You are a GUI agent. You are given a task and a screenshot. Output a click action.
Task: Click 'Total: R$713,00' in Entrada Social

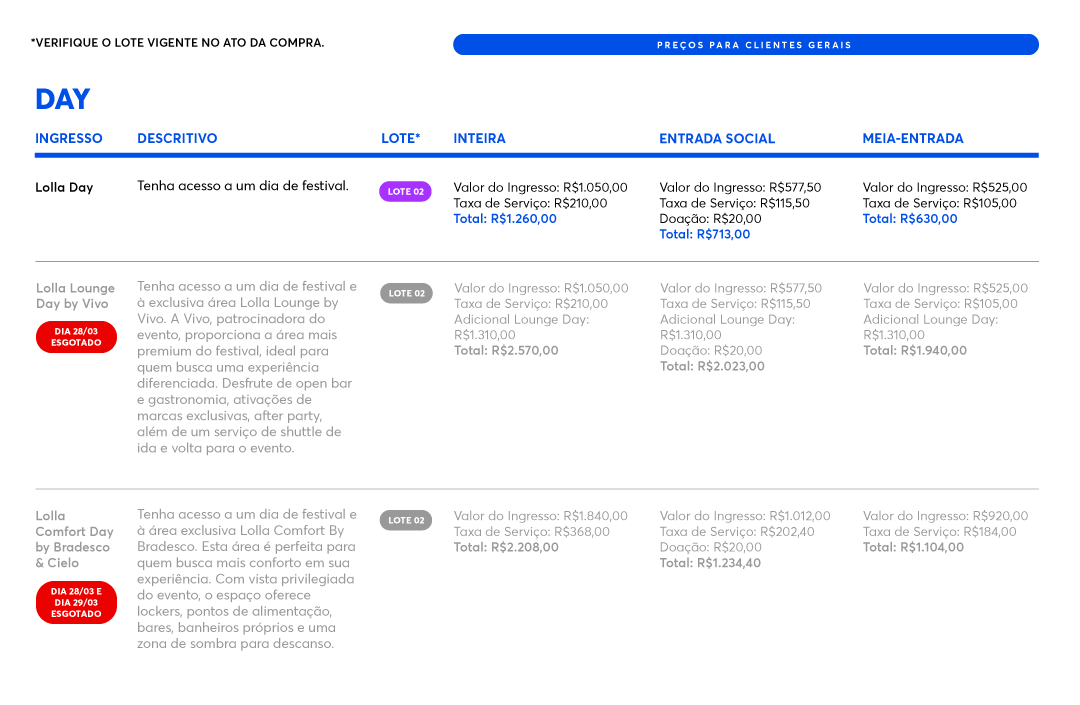705,234
